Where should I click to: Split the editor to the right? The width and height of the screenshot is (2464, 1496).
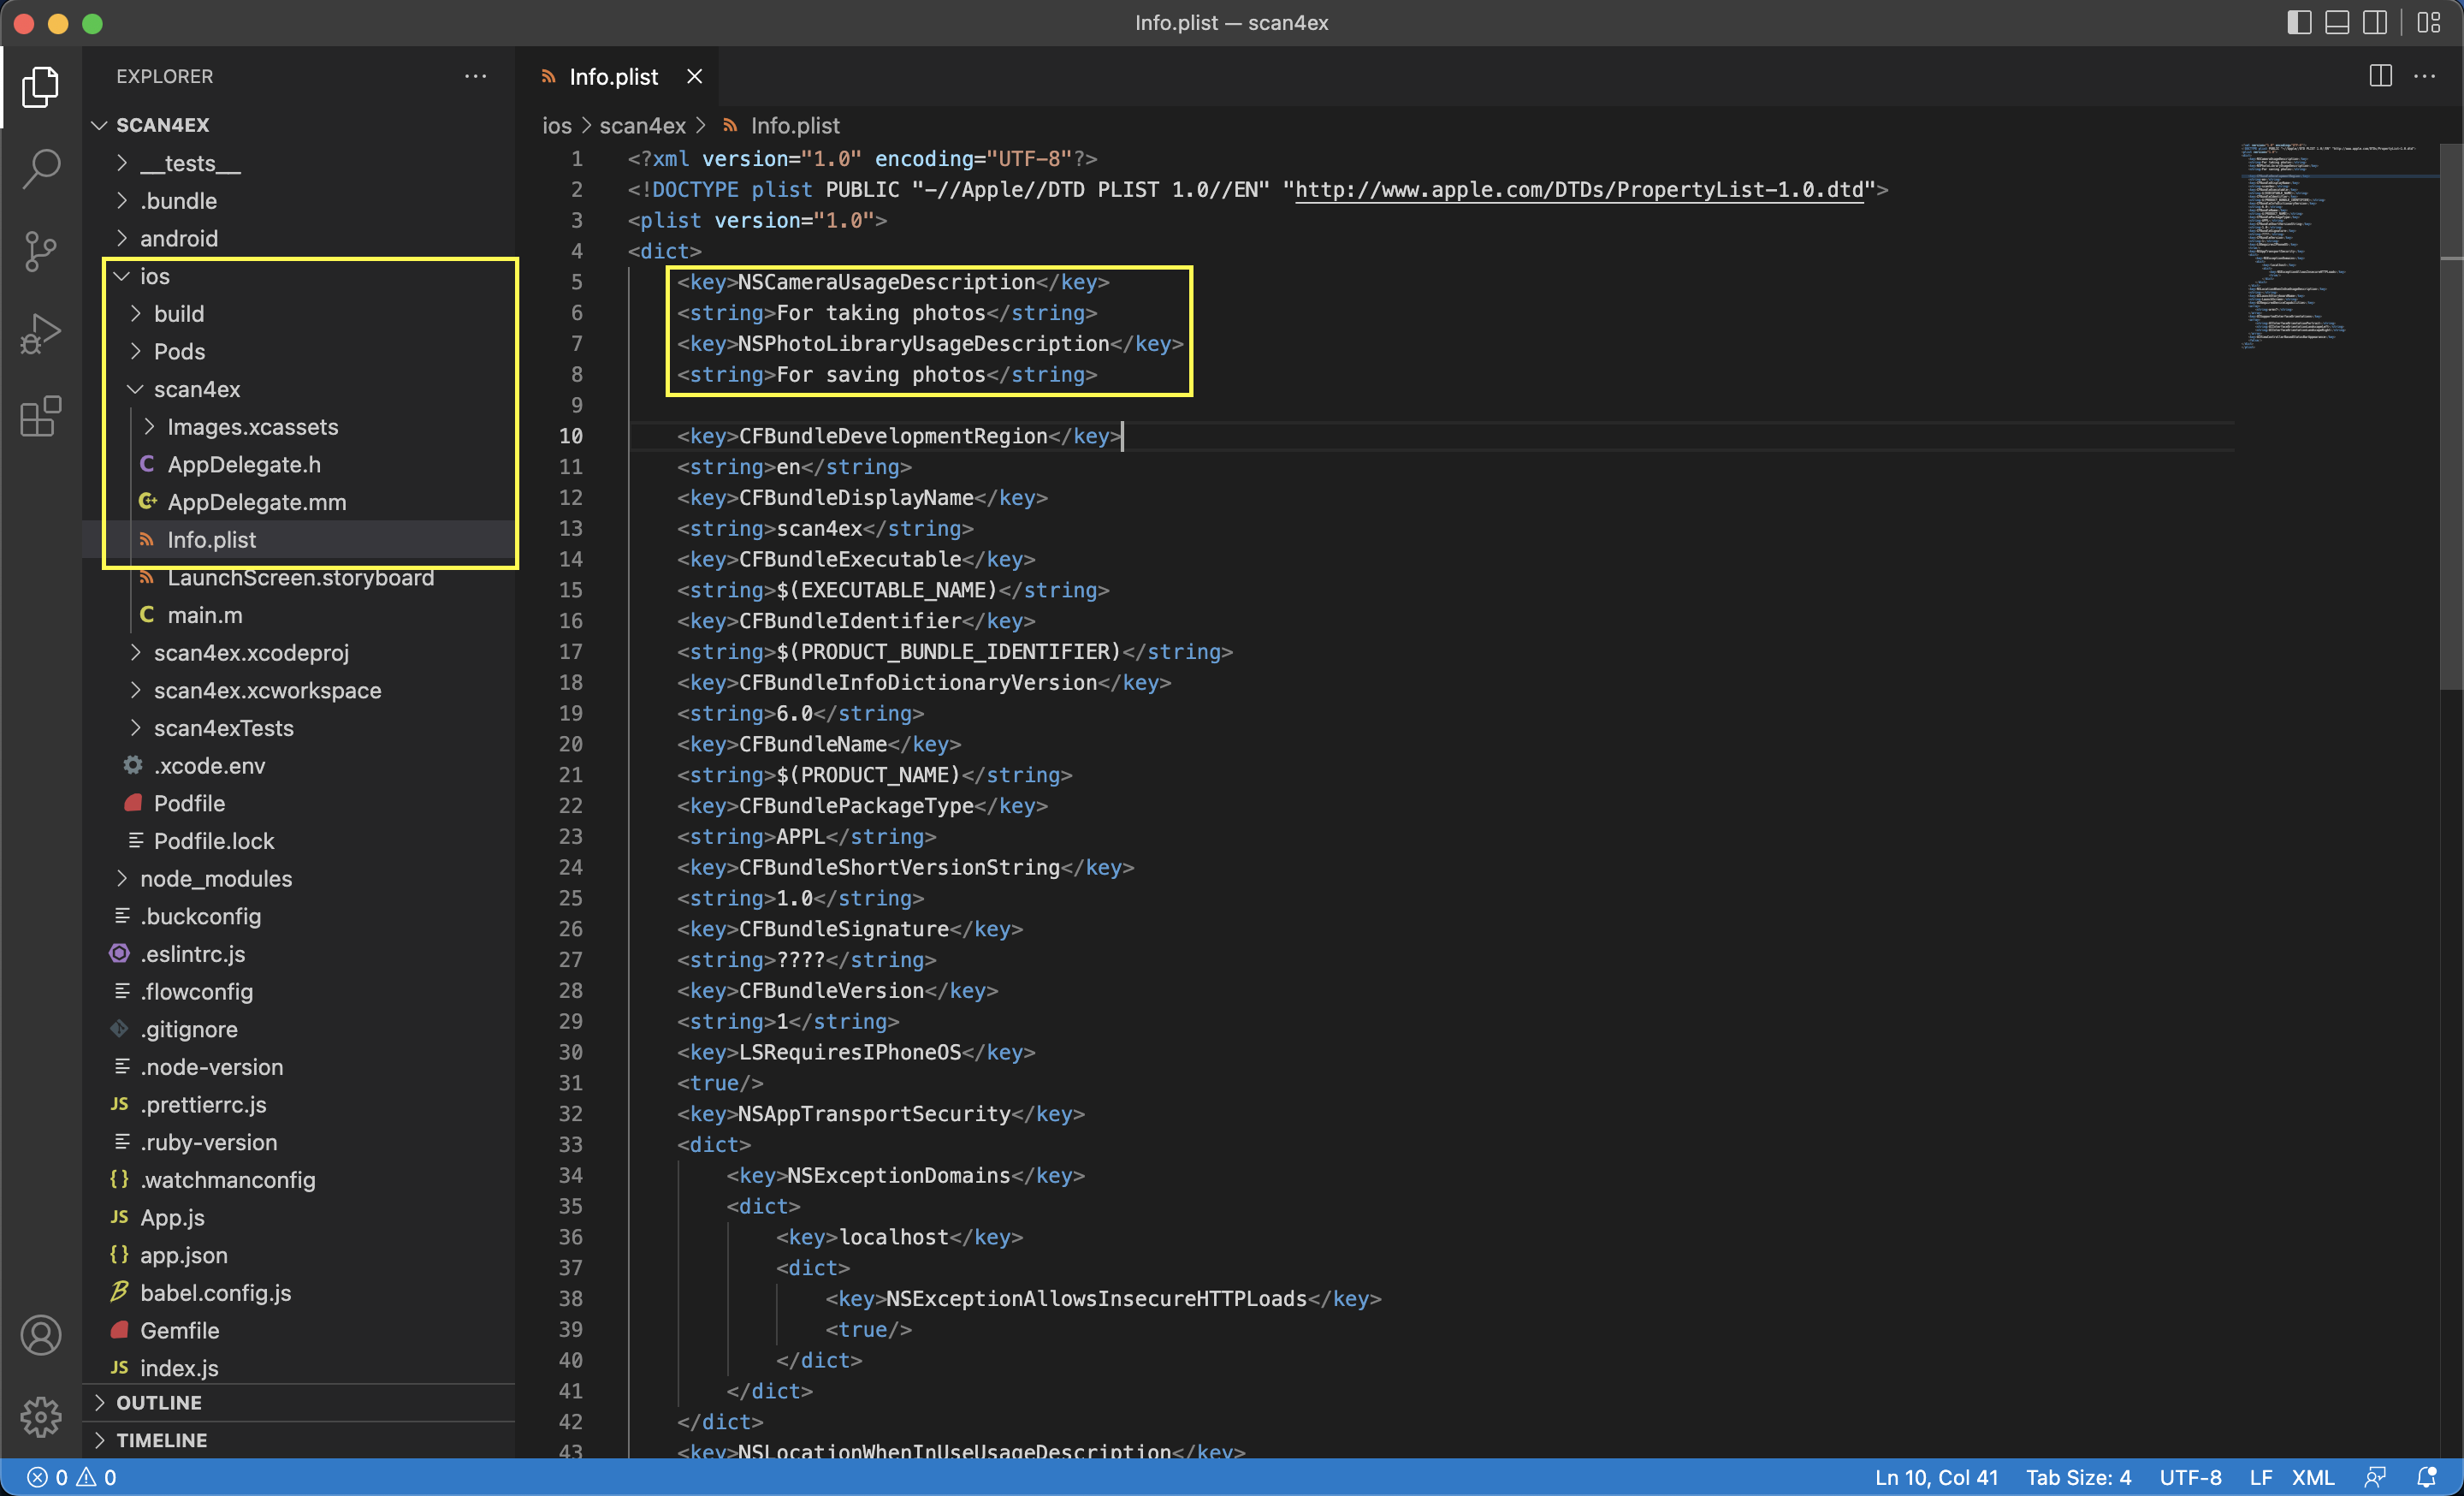[x=2380, y=76]
